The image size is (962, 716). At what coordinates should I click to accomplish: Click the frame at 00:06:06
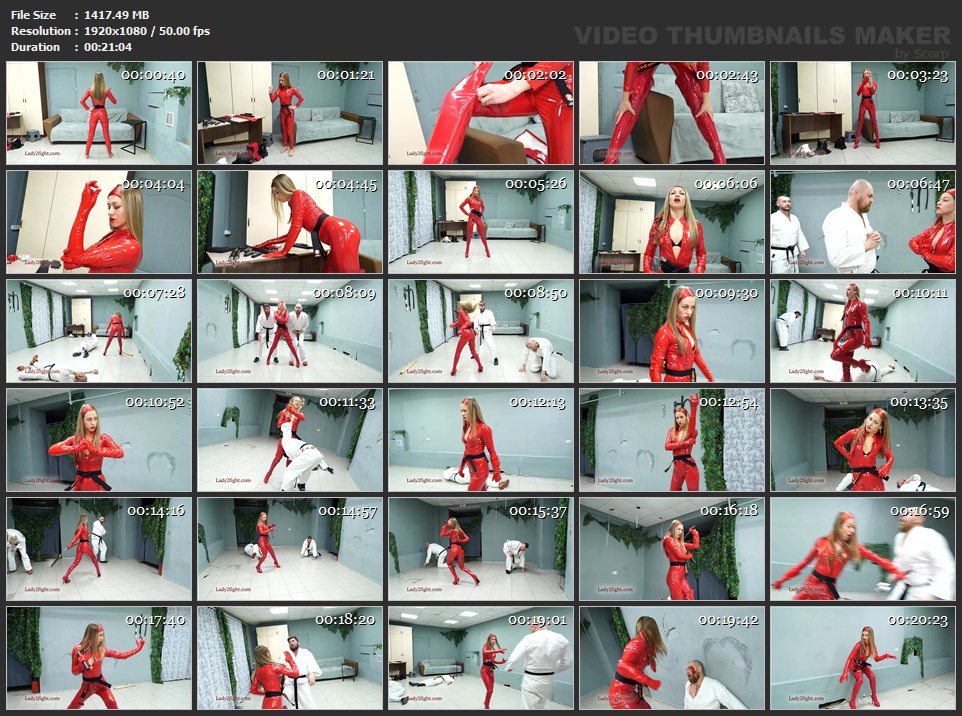point(672,222)
